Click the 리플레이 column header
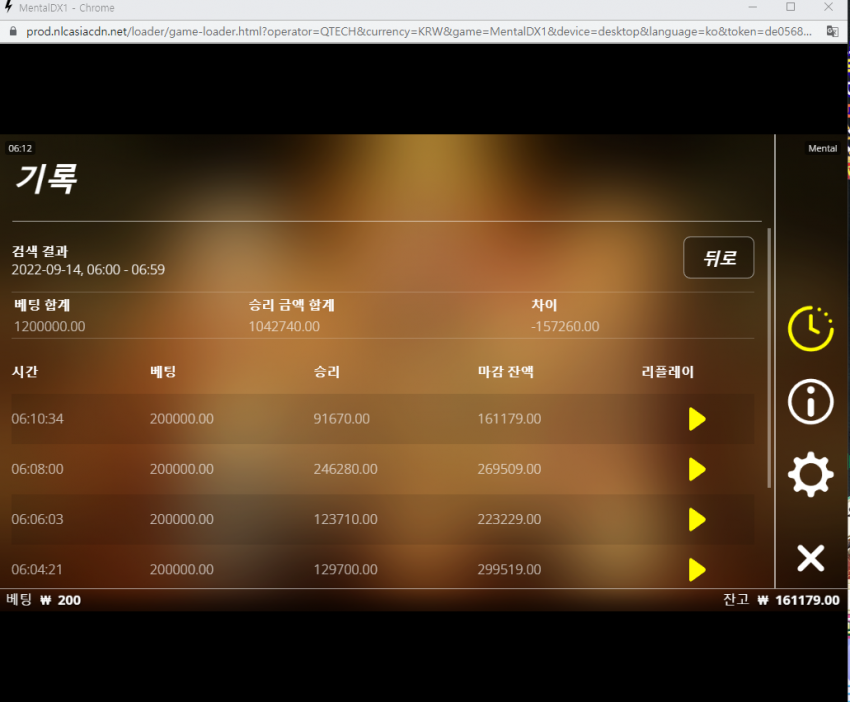Image resolution: width=850 pixels, height=702 pixels. 667,372
